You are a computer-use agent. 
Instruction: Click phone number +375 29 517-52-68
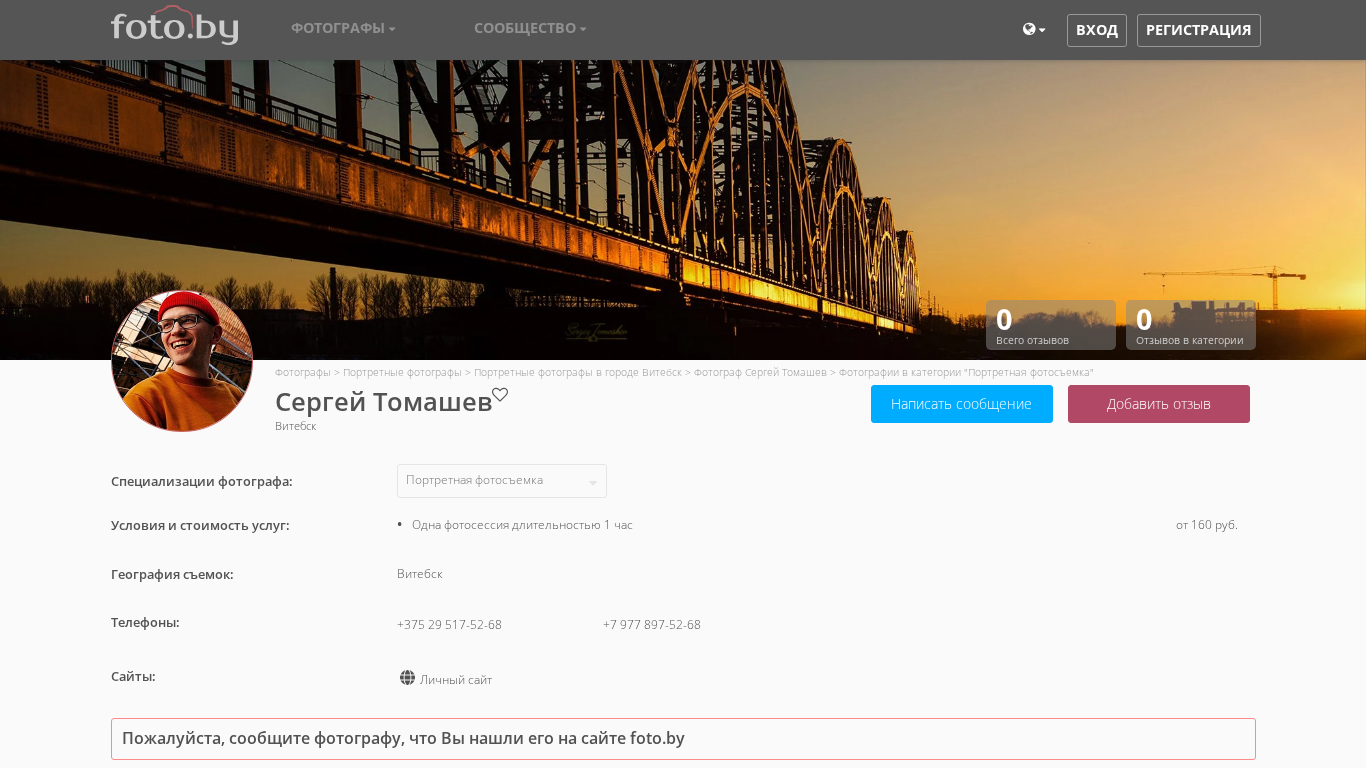(x=449, y=625)
